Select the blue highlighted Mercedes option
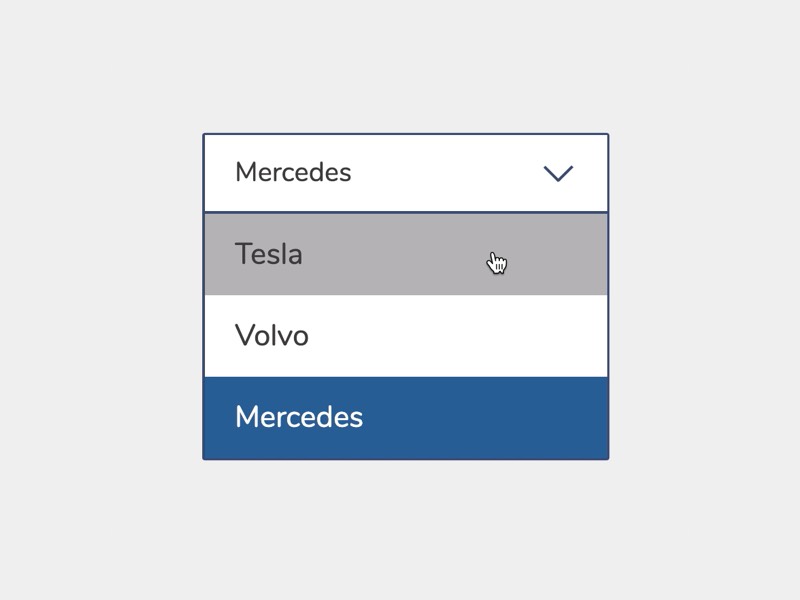 click(x=405, y=418)
